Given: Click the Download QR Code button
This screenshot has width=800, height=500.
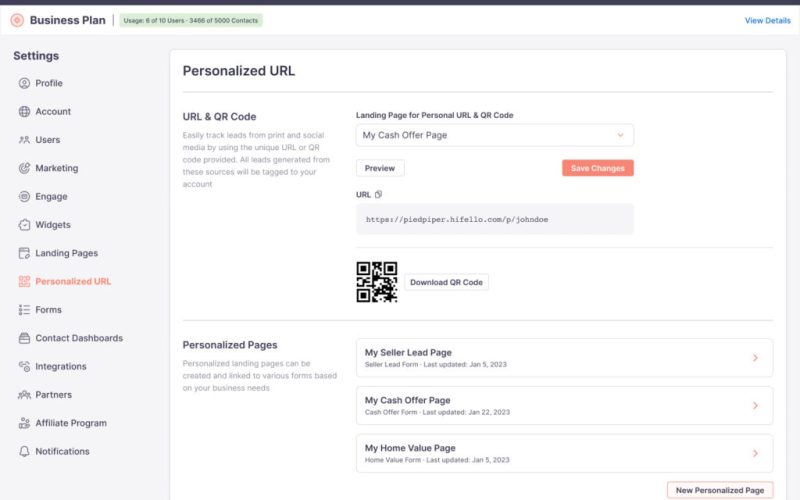Looking at the screenshot, I should click(446, 282).
